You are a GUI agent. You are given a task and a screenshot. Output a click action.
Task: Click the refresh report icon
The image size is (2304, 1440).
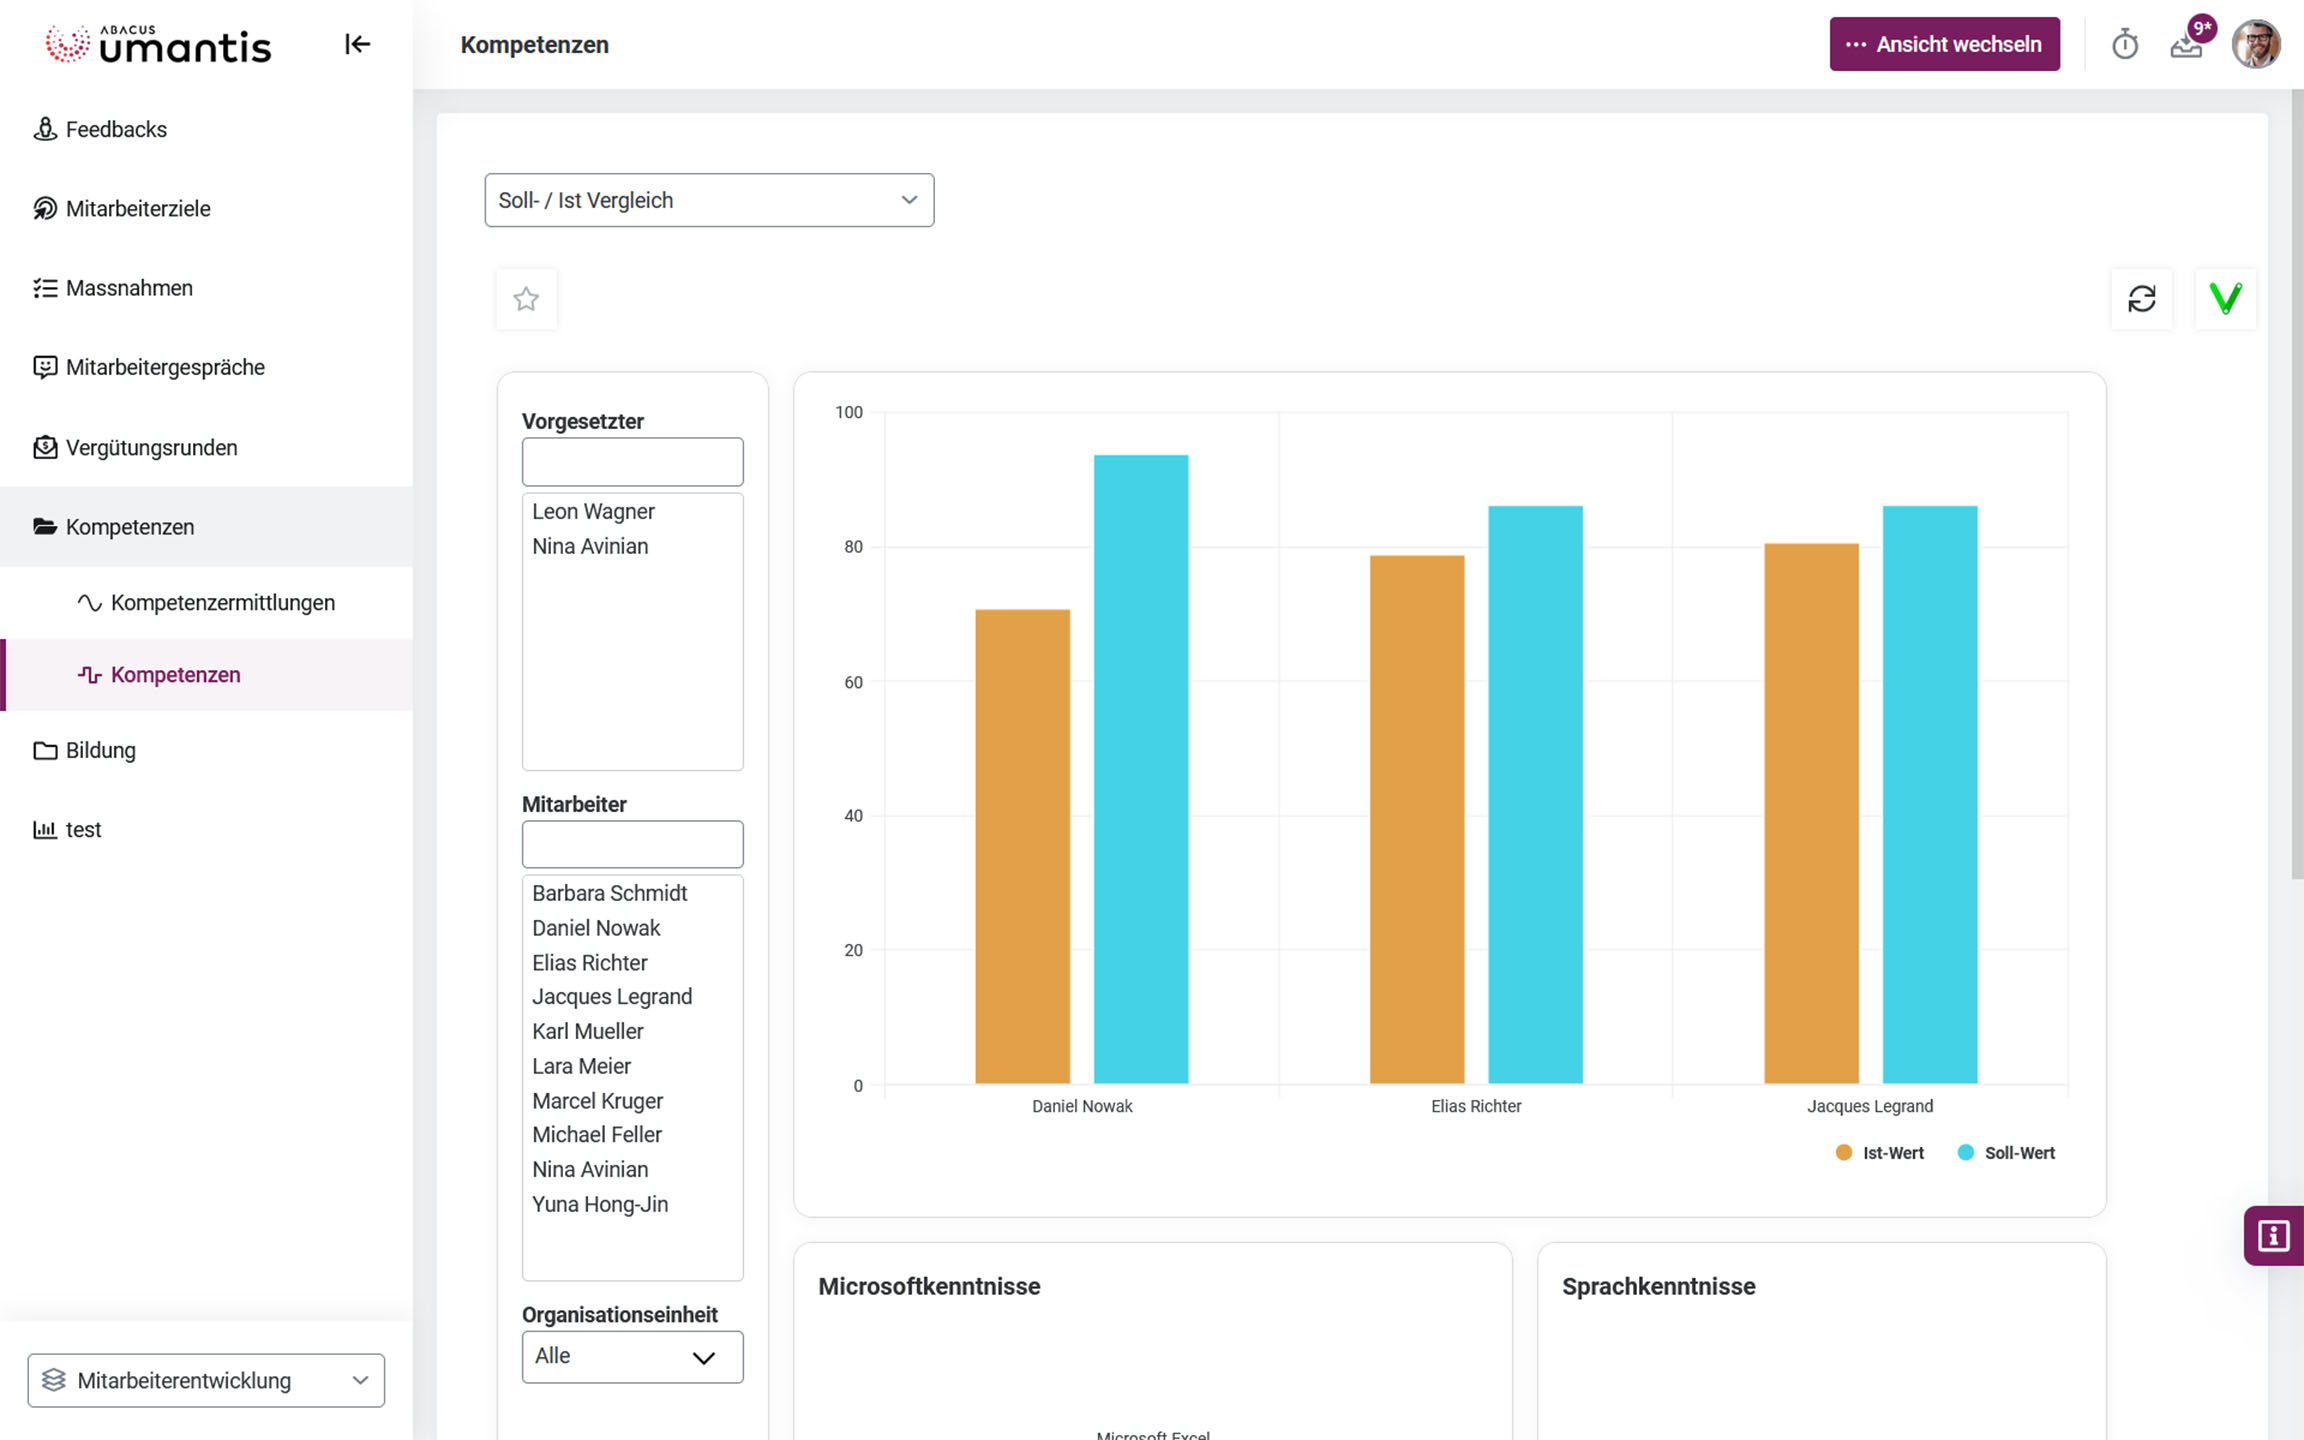(x=2141, y=298)
